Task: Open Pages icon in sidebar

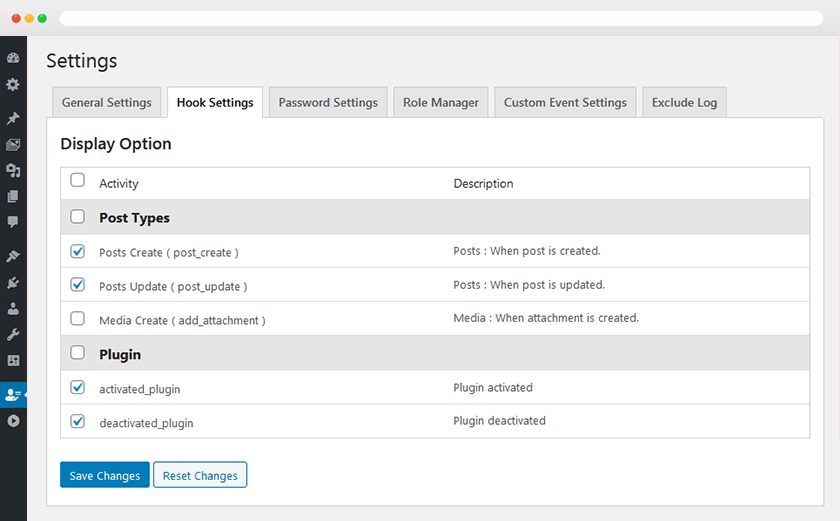Action: pyautogui.click(x=13, y=197)
